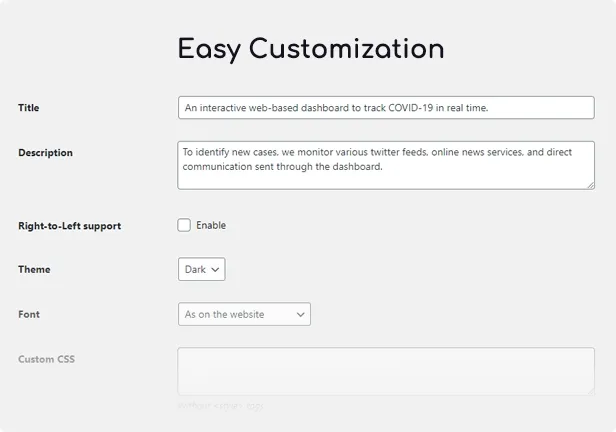
Task: Click the "Dark" text in Theme selector
Action: [x=195, y=269]
